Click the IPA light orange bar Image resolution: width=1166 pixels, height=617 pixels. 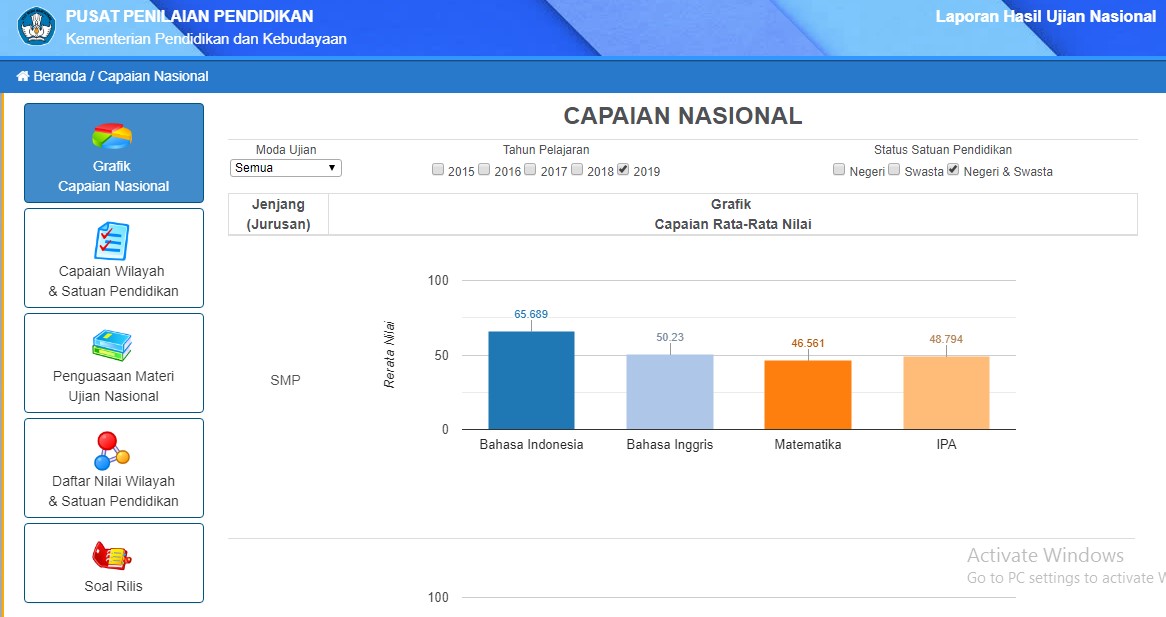[x=946, y=393]
